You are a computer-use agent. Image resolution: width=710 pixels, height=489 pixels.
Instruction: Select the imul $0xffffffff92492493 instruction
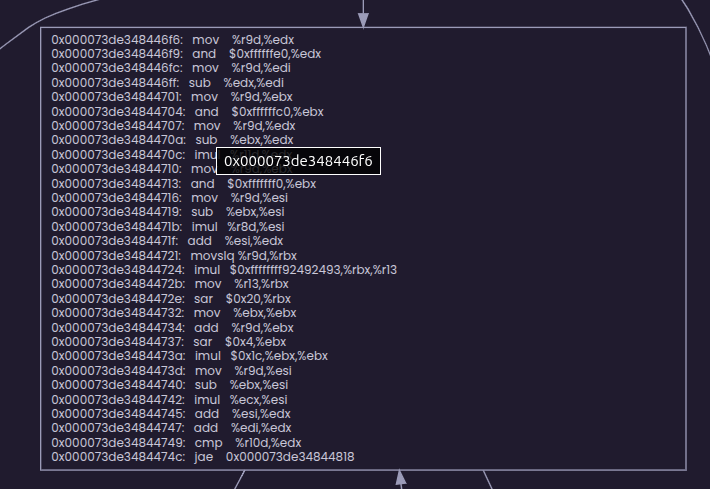(295, 270)
